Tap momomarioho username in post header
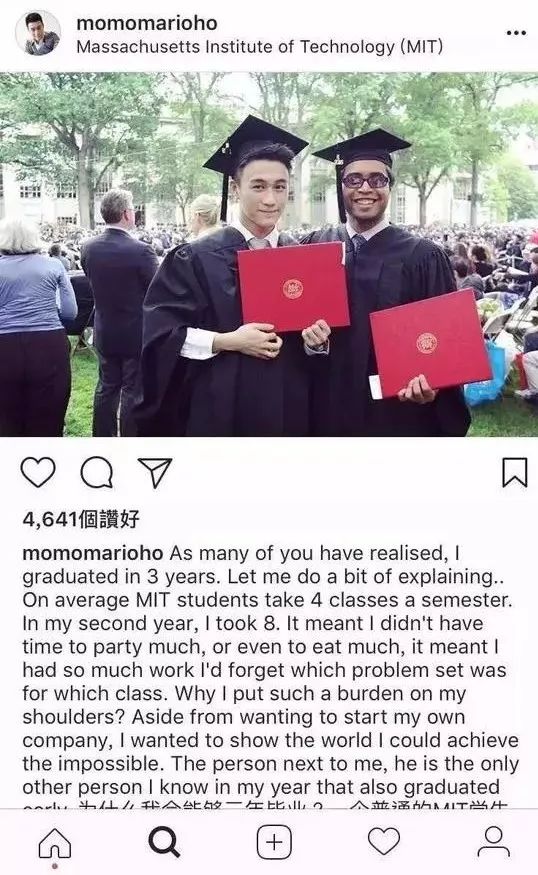The image size is (538, 875). point(147,23)
